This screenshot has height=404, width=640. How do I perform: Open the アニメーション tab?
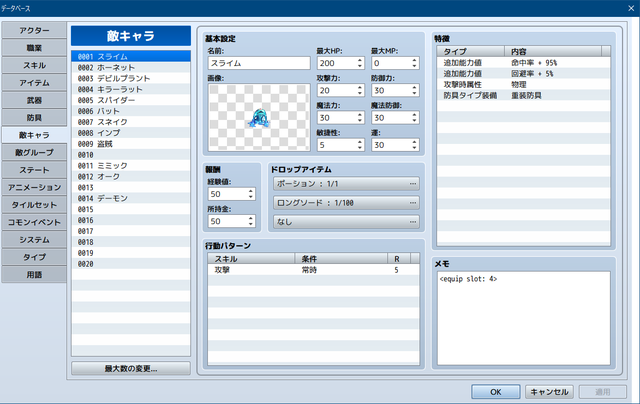34,188
